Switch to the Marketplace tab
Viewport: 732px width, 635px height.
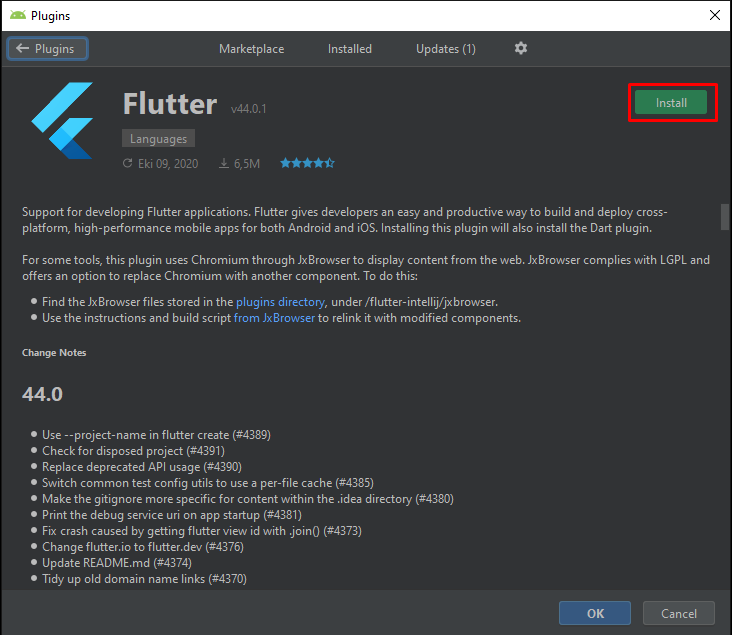coord(251,49)
